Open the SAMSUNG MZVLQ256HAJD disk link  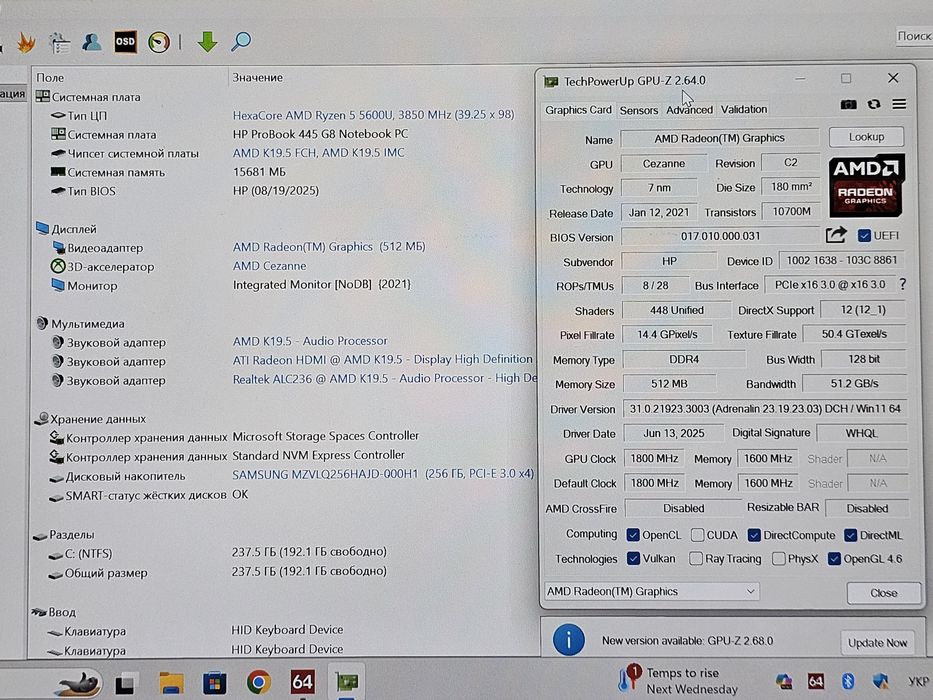383,474
